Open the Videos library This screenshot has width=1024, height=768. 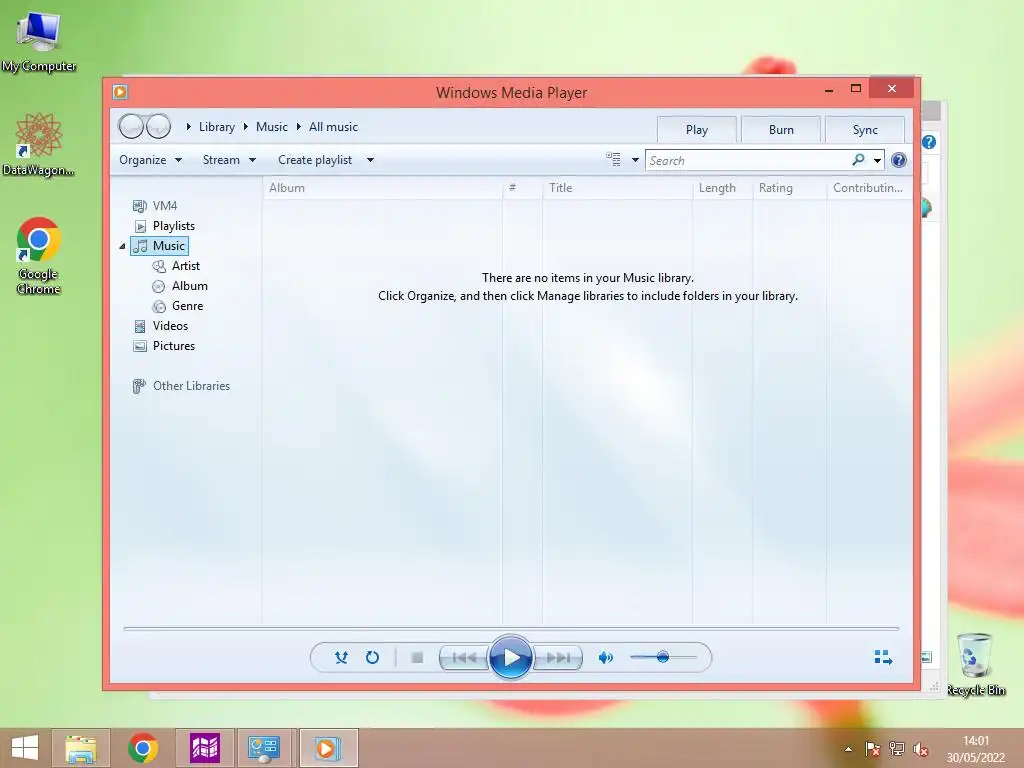pyautogui.click(x=161, y=326)
